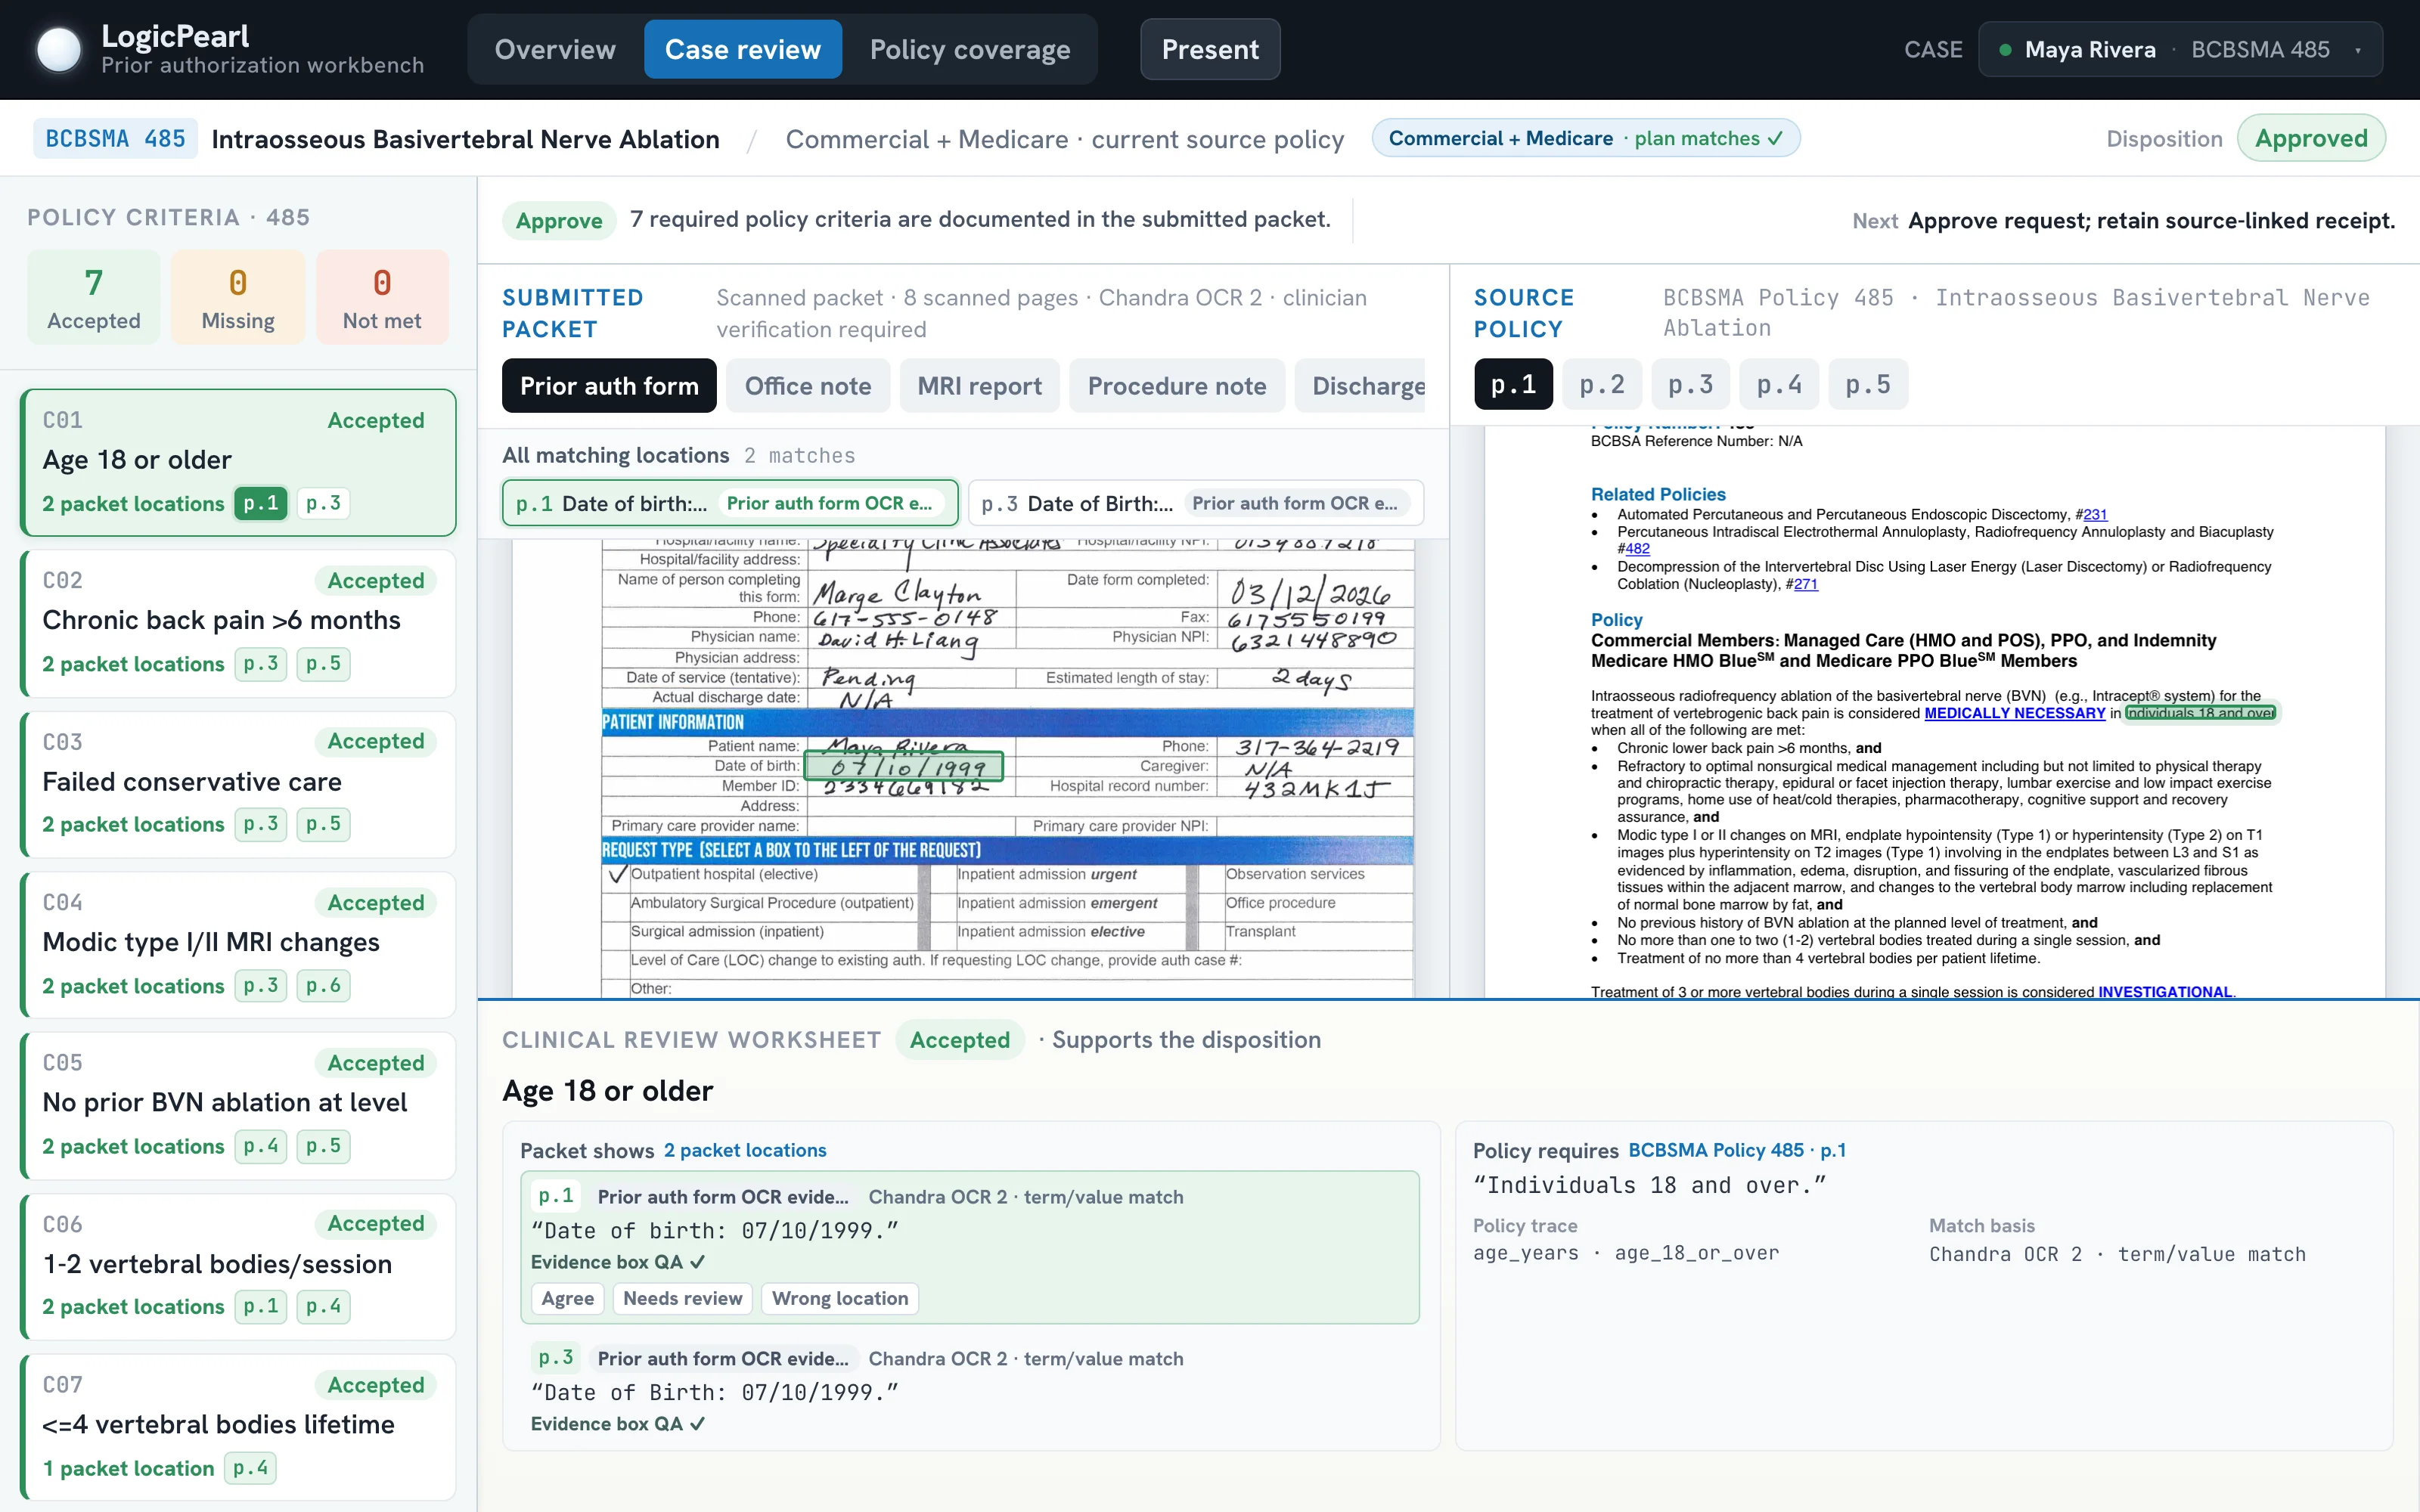2420x1512 pixels.
Task: Open p.1 location for C01
Action: pyautogui.click(x=261, y=503)
